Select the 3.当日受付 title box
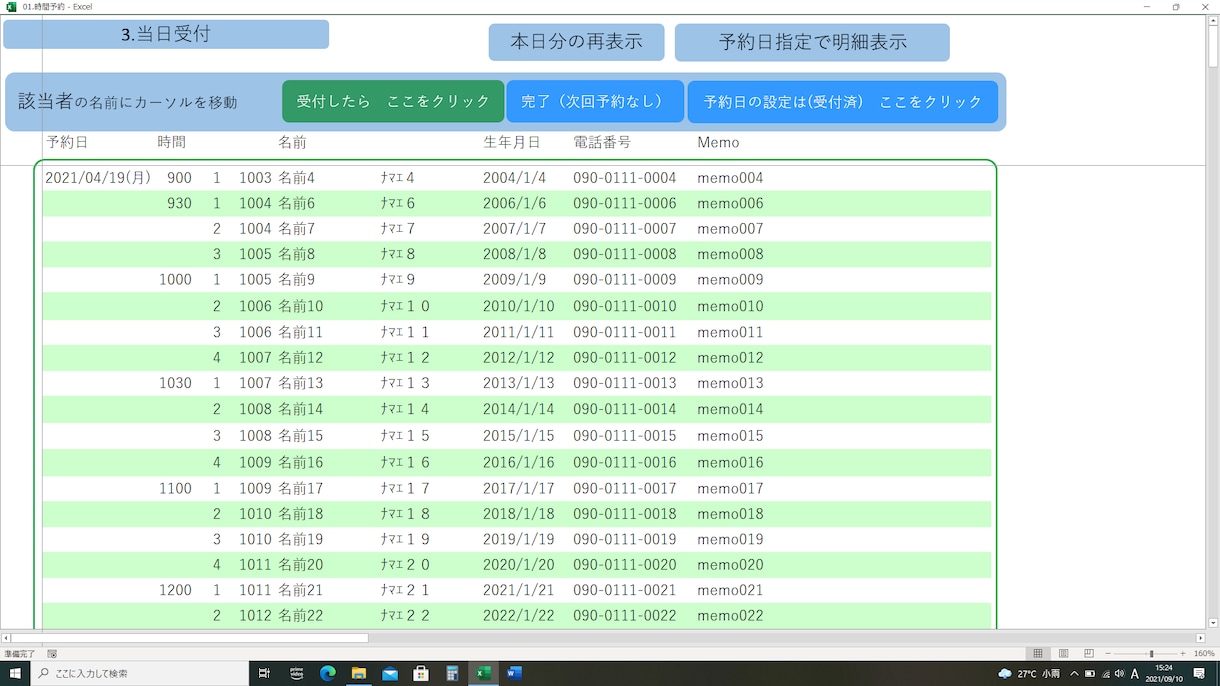 (166, 33)
